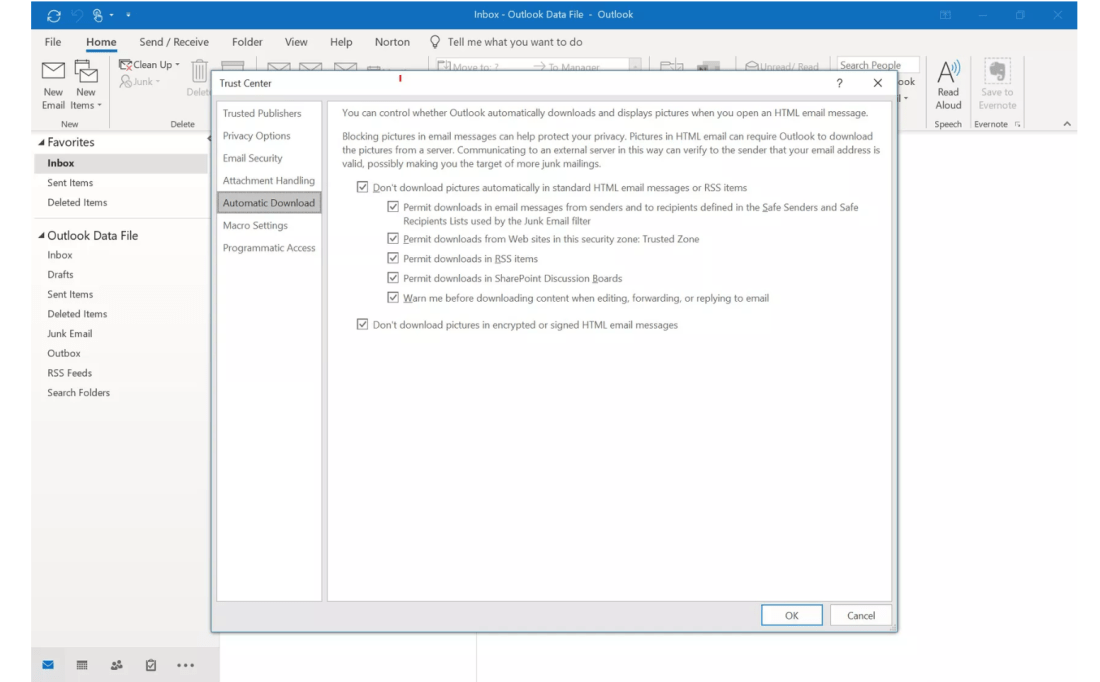The image size is (1100, 682).
Task: Open the New Items dropdown arrow
Action: pos(100,105)
